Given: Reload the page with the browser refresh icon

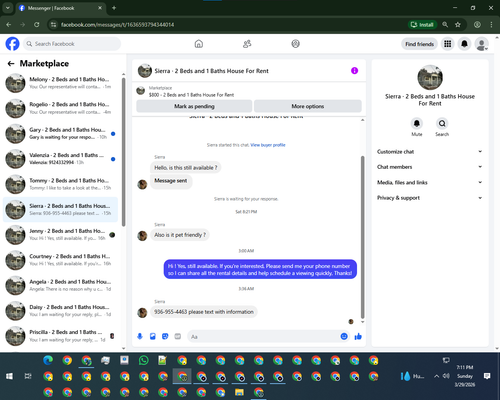Looking at the screenshot, I should 37,24.
